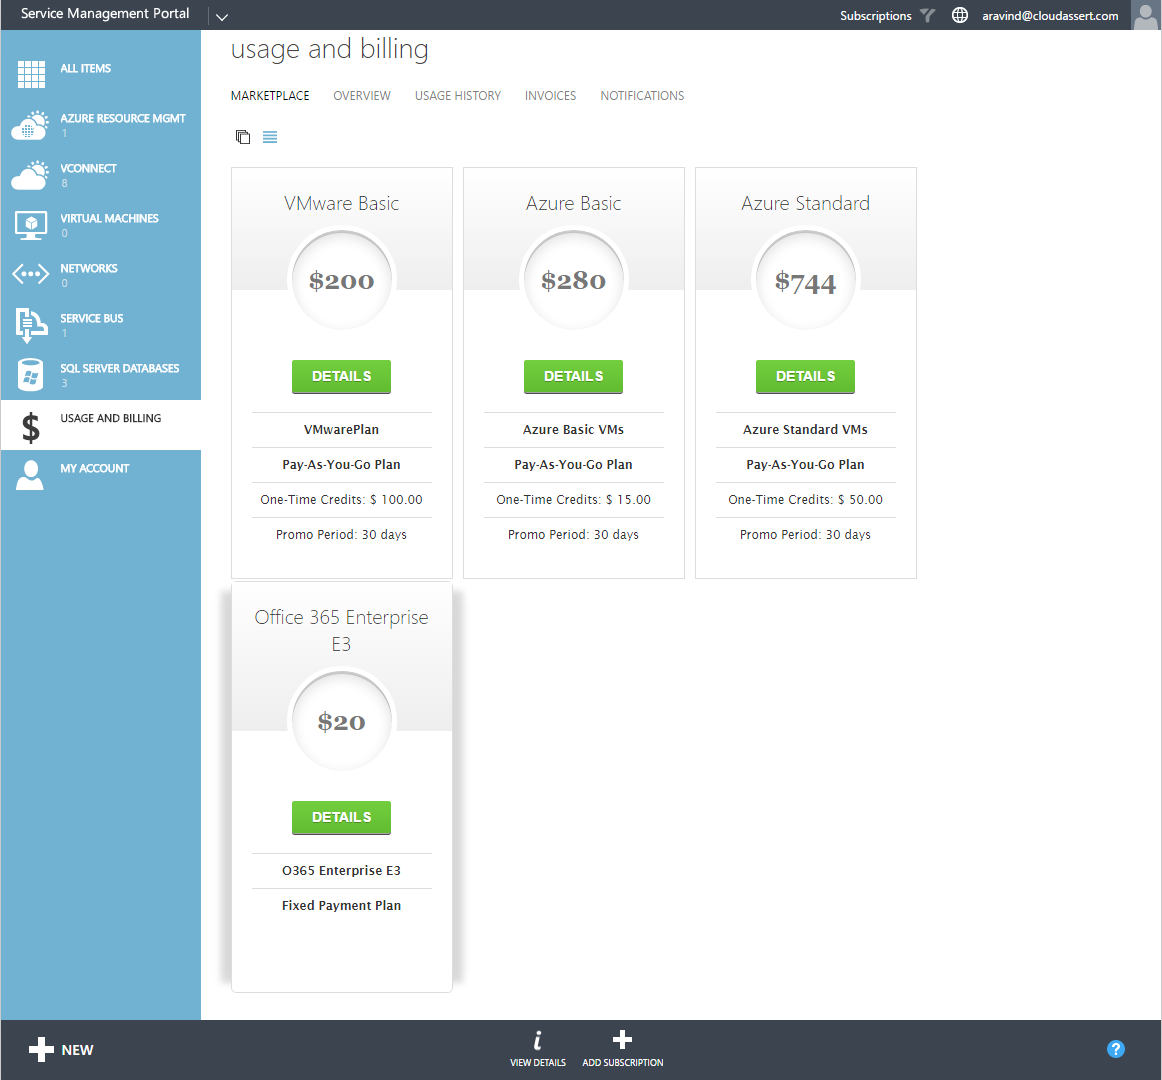Screen dimensions: 1162x1080
Task: Click the Azure Basic VMs text
Action: 574,430
